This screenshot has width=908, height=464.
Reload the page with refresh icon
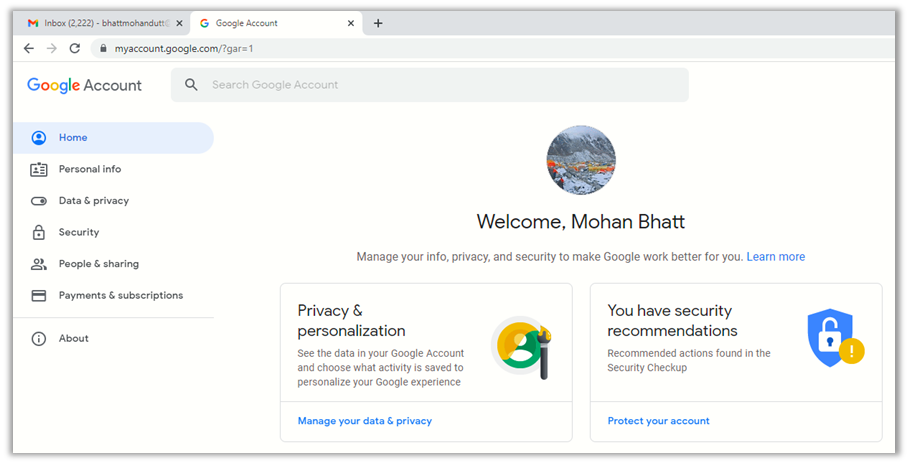coord(75,49)
